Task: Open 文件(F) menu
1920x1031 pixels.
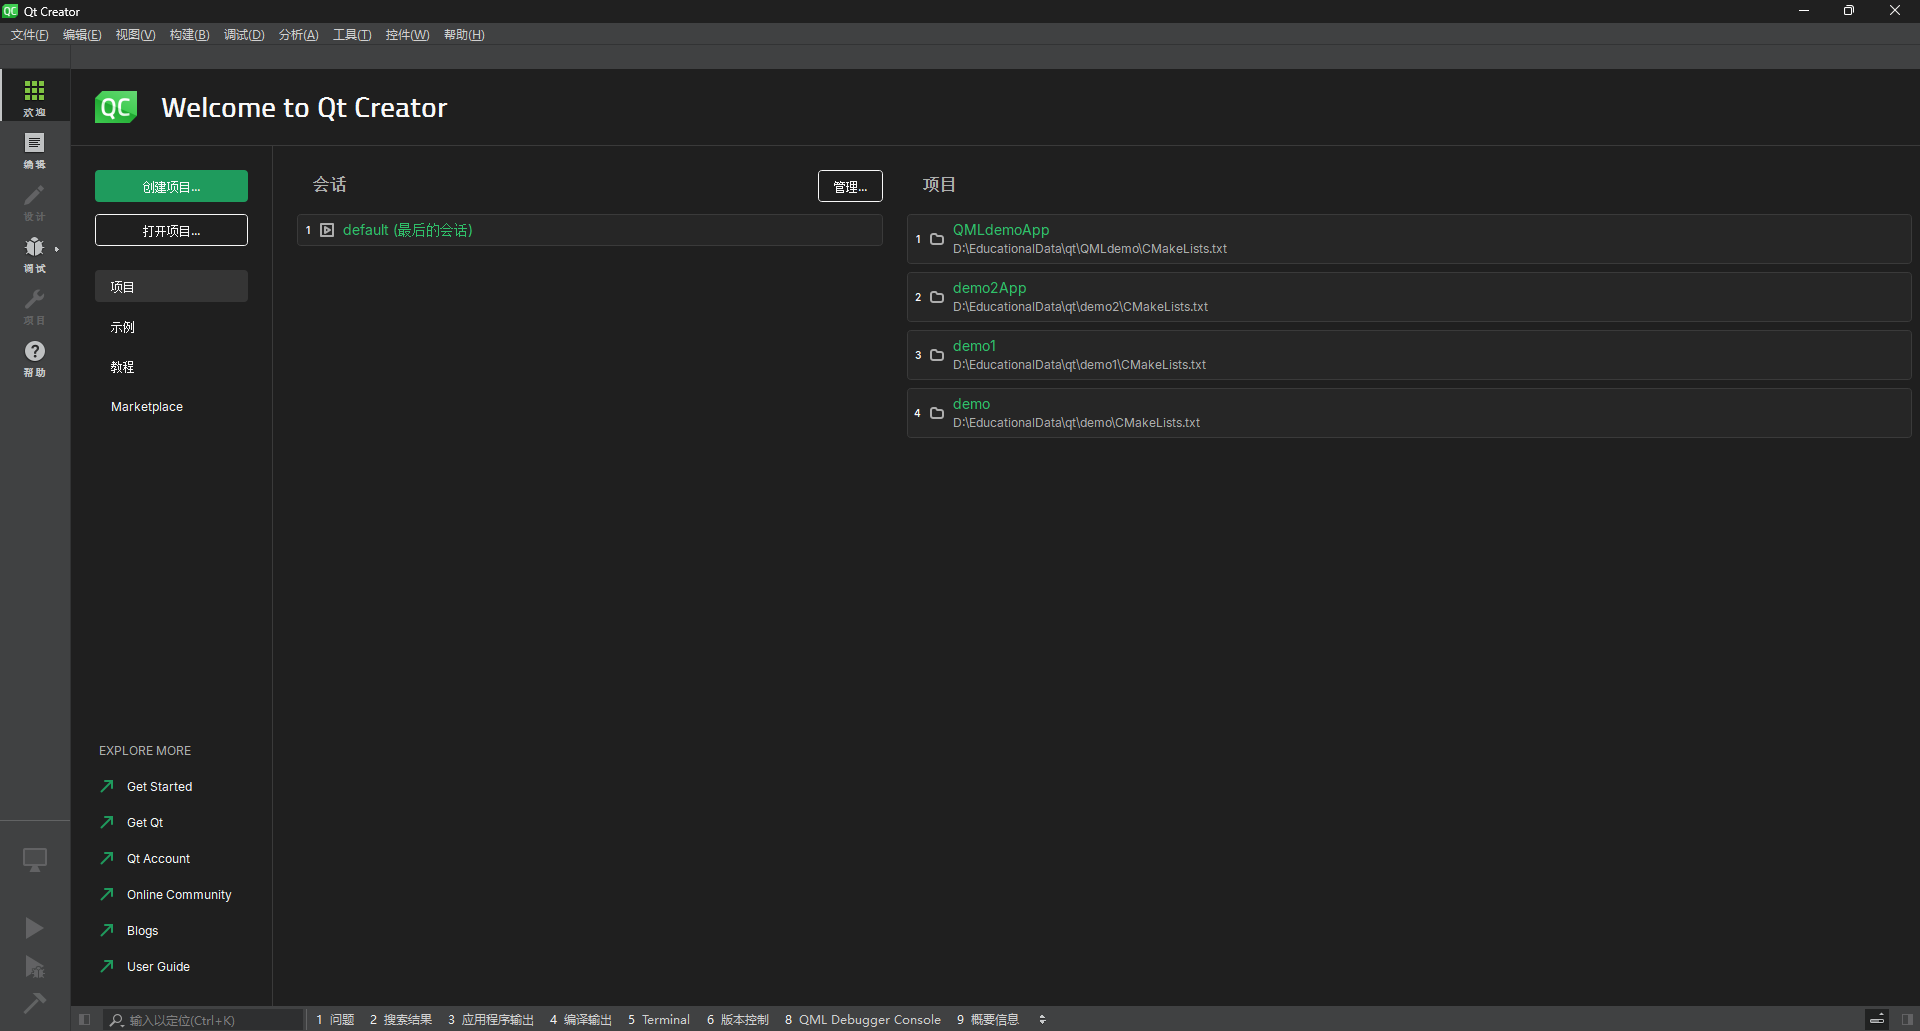Action: 29,35
